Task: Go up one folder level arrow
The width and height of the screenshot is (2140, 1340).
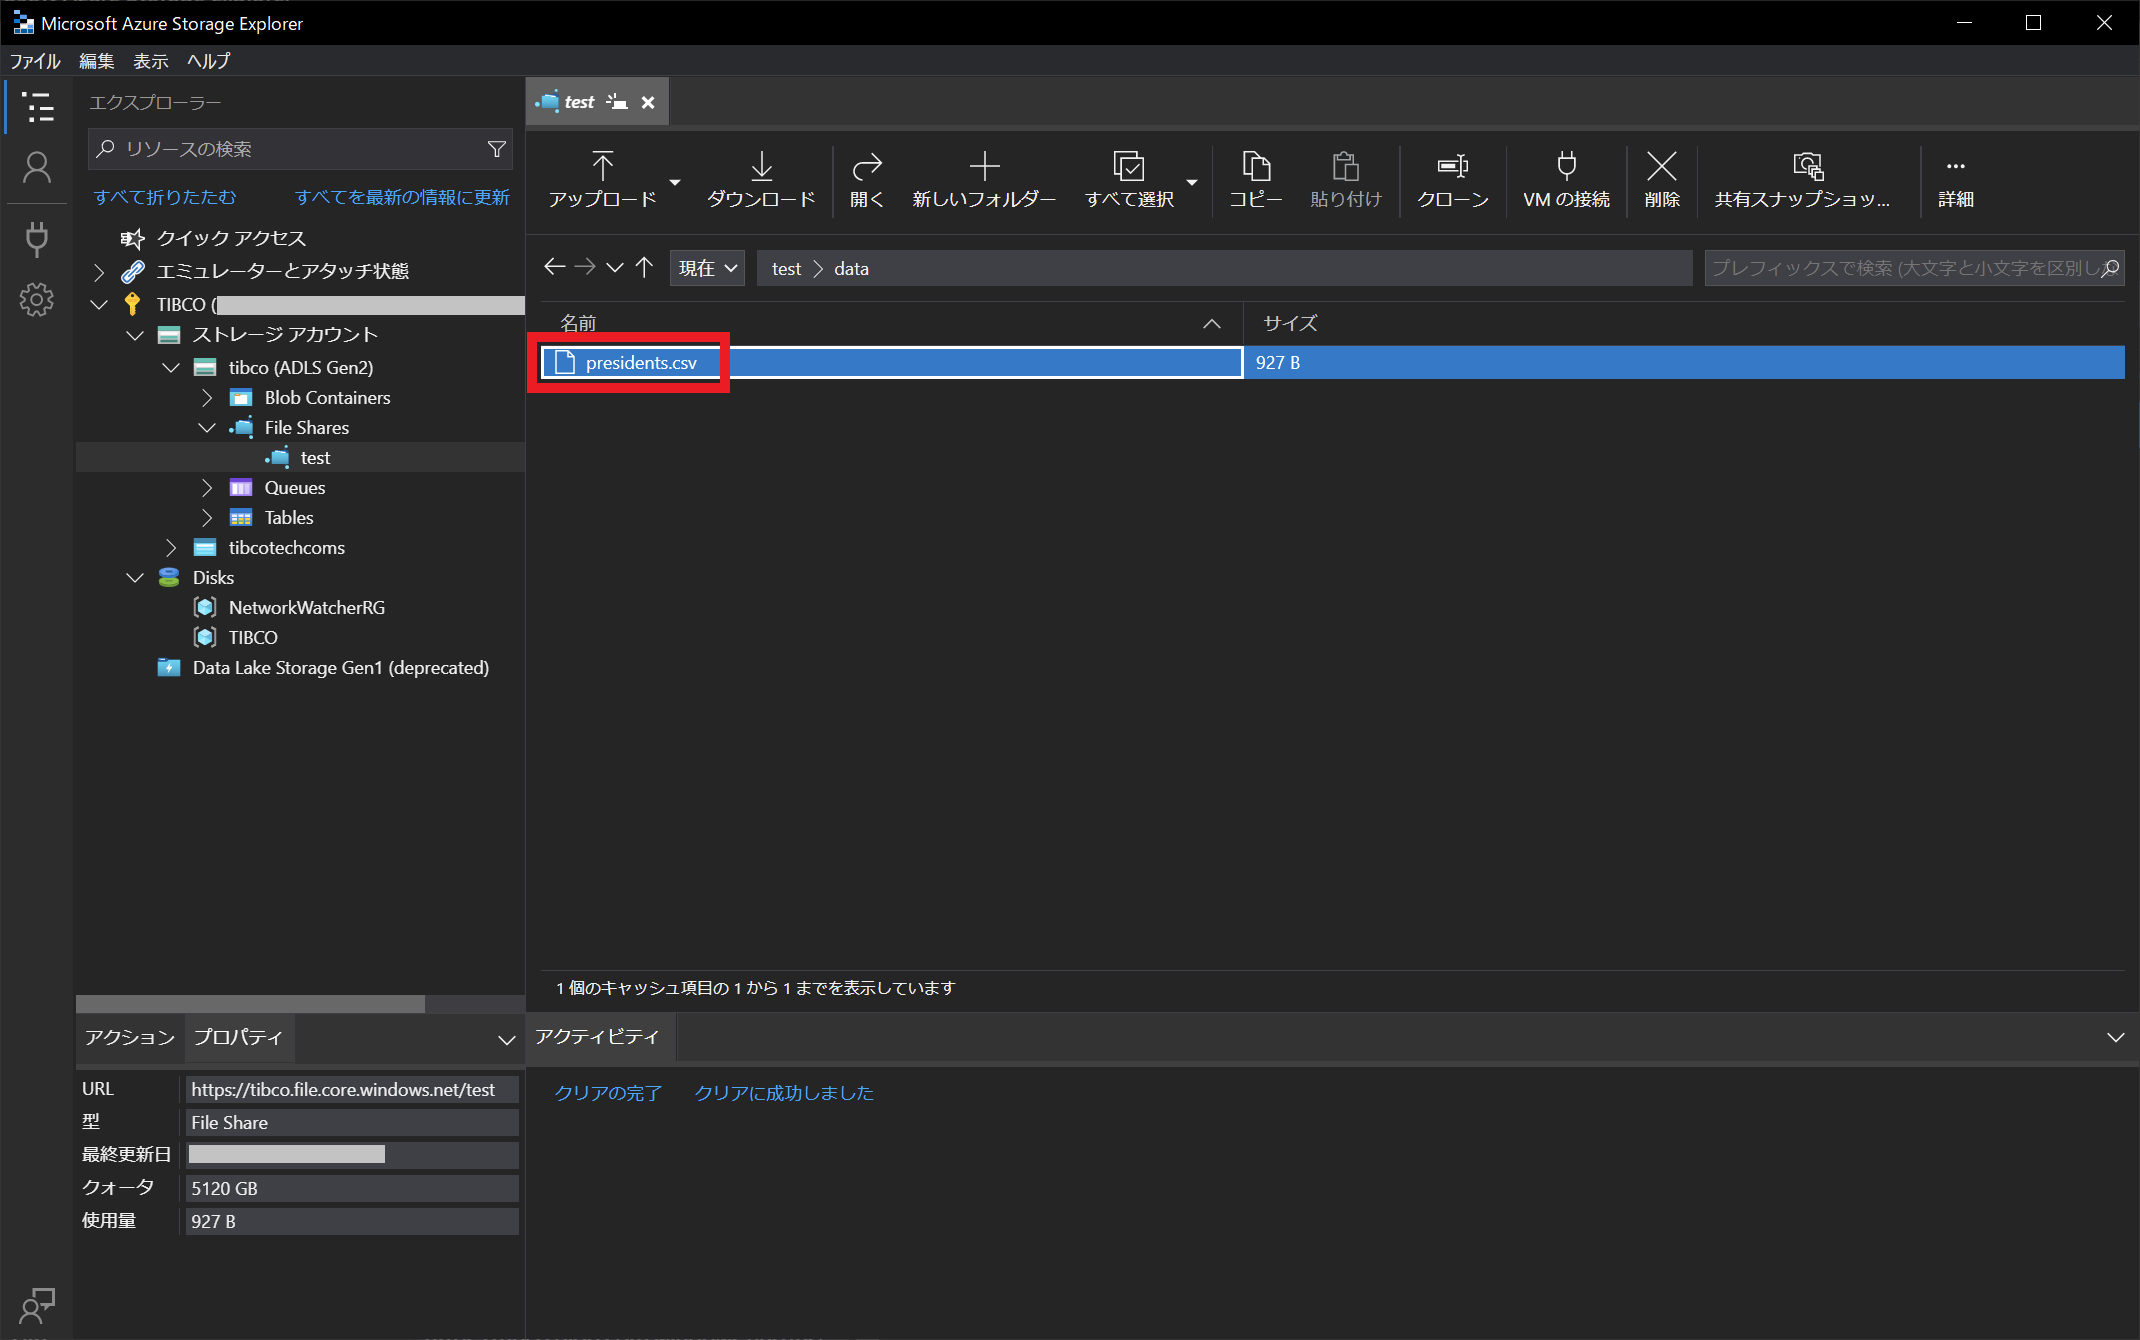Action: 644,267
